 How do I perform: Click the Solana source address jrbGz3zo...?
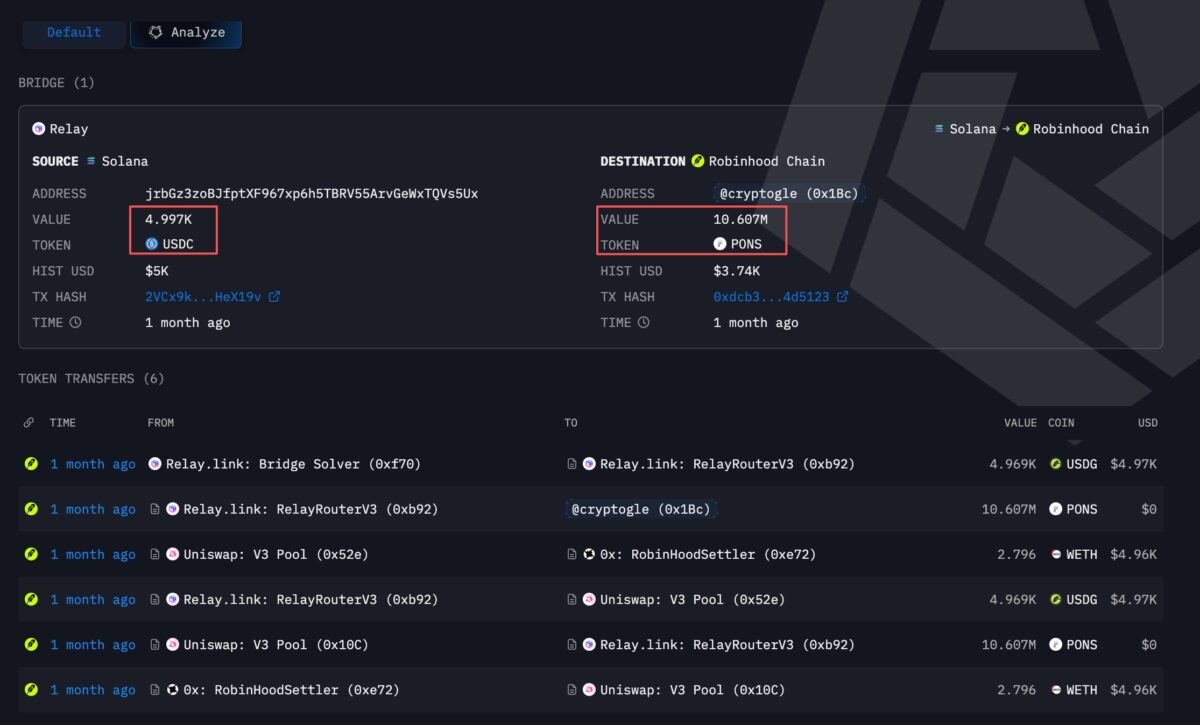pos(312,193)
